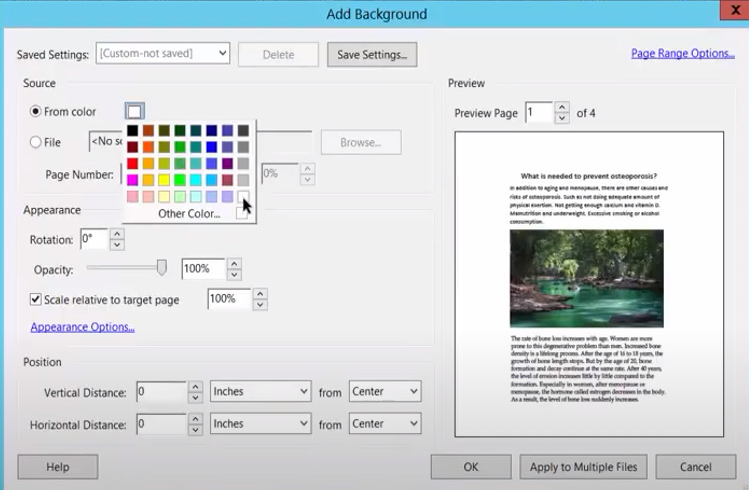The height and width of the screenshot is (490, 749).
Task: Click the Save Settings... button
Action: 372,54
